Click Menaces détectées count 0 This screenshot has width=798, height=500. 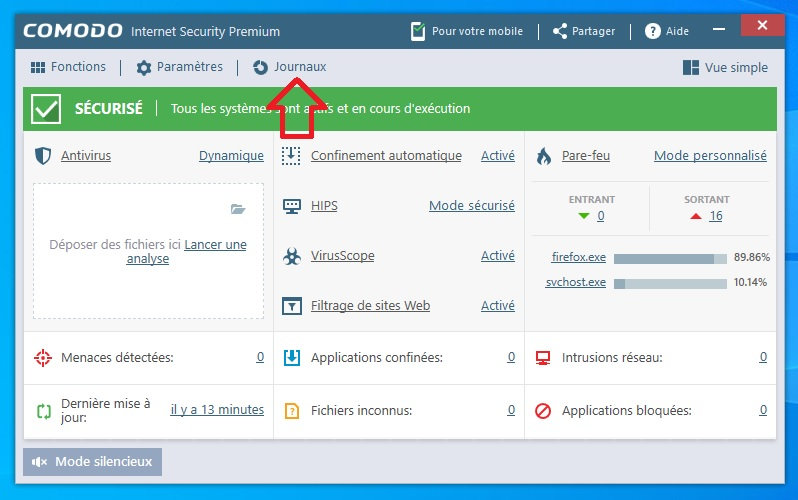(260, 357)
